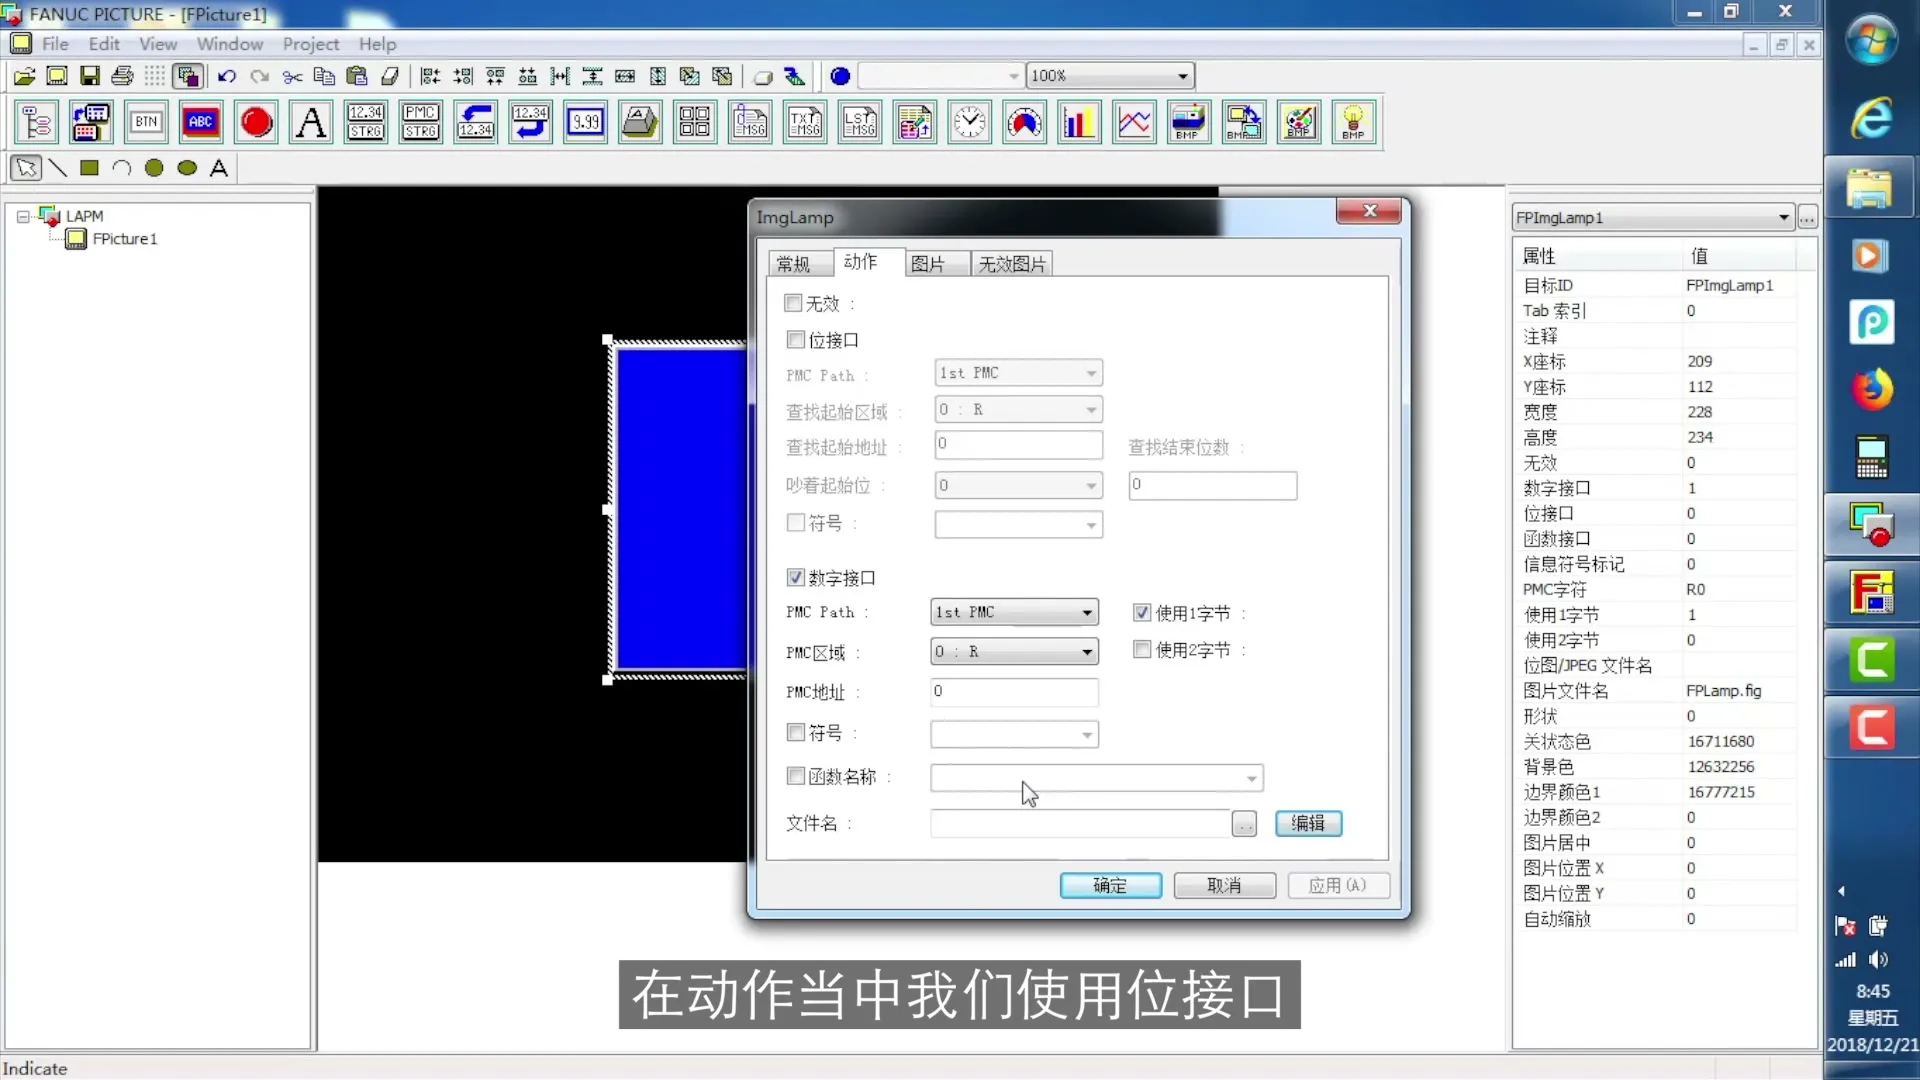Click the 编辑 button next to 文件名
Screen dimensions: 1920x1080
click(x=1308, y=823)
